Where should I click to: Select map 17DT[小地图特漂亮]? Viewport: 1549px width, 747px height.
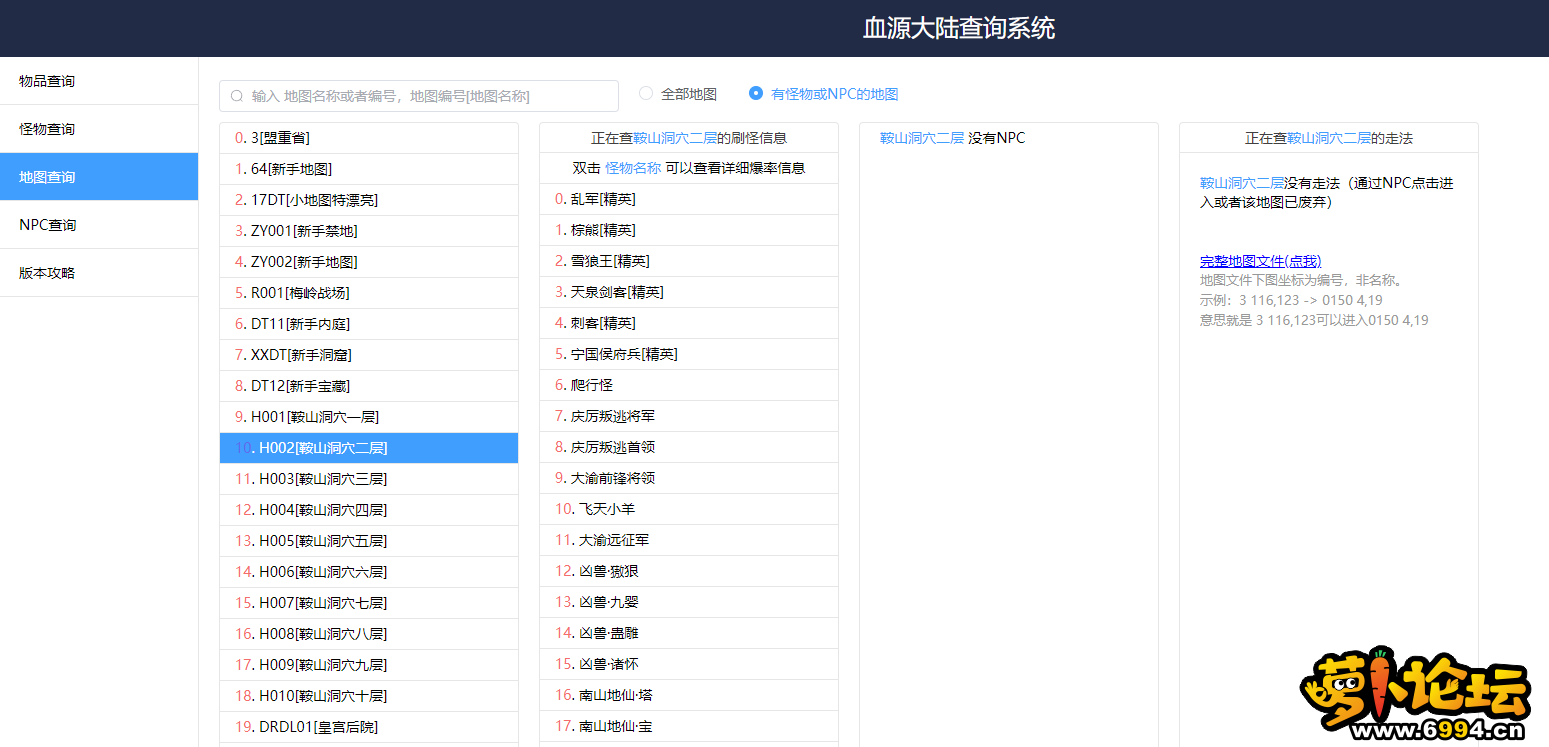coord(369,200)
